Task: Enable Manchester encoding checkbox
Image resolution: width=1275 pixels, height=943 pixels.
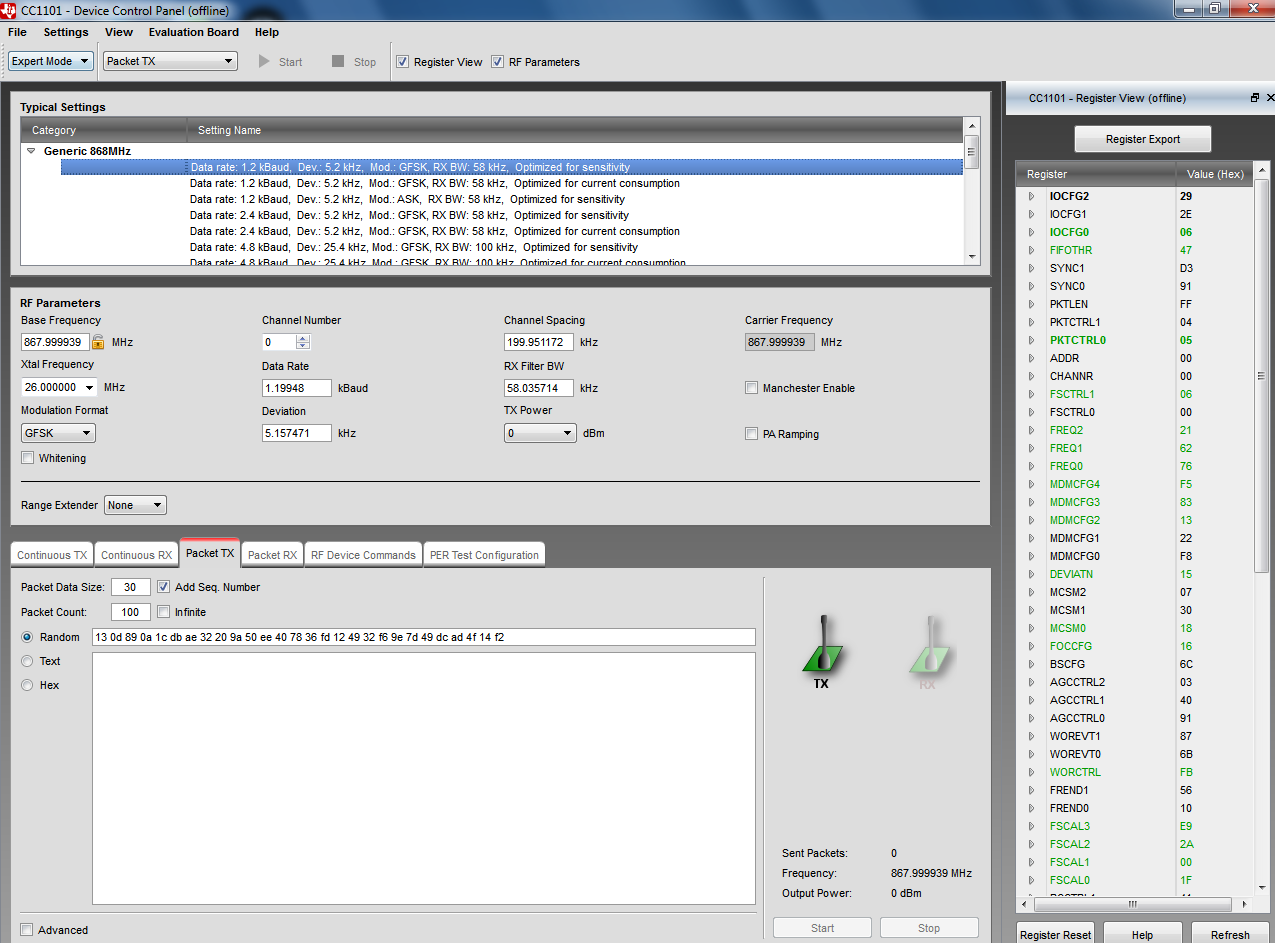Action: pos(751,388)
